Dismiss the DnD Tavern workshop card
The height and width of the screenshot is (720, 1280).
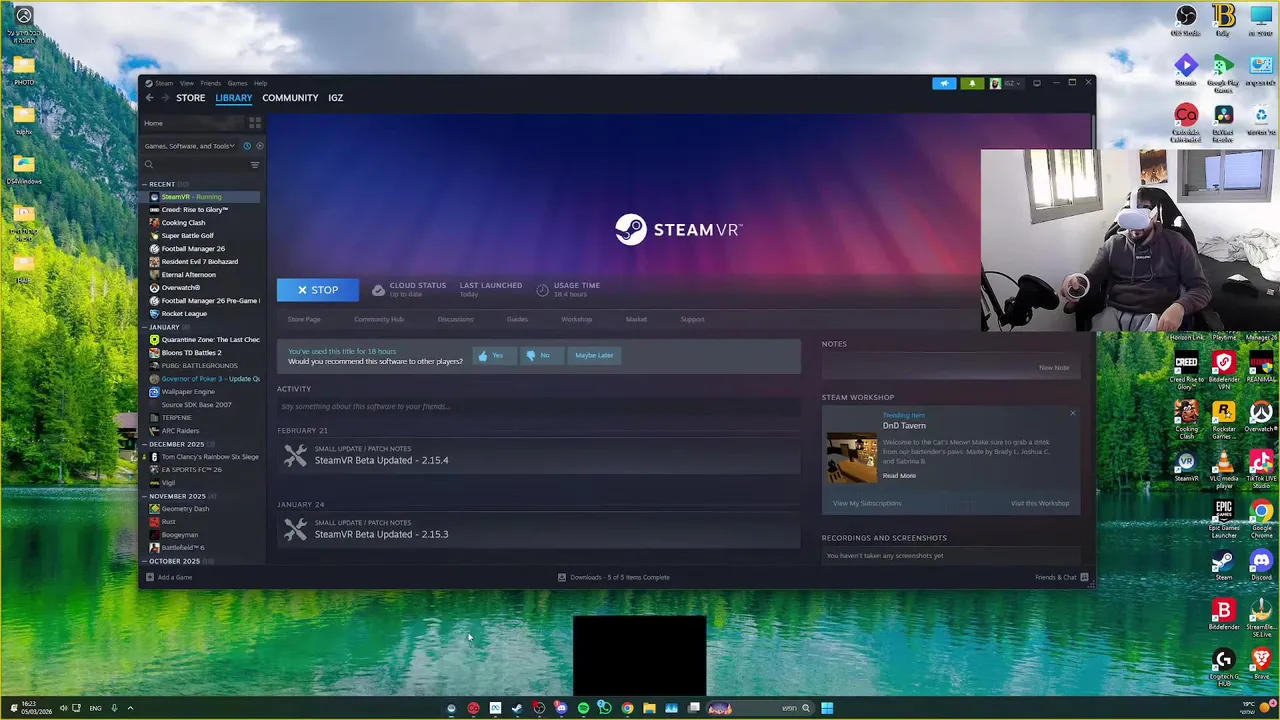[1073, 413]
